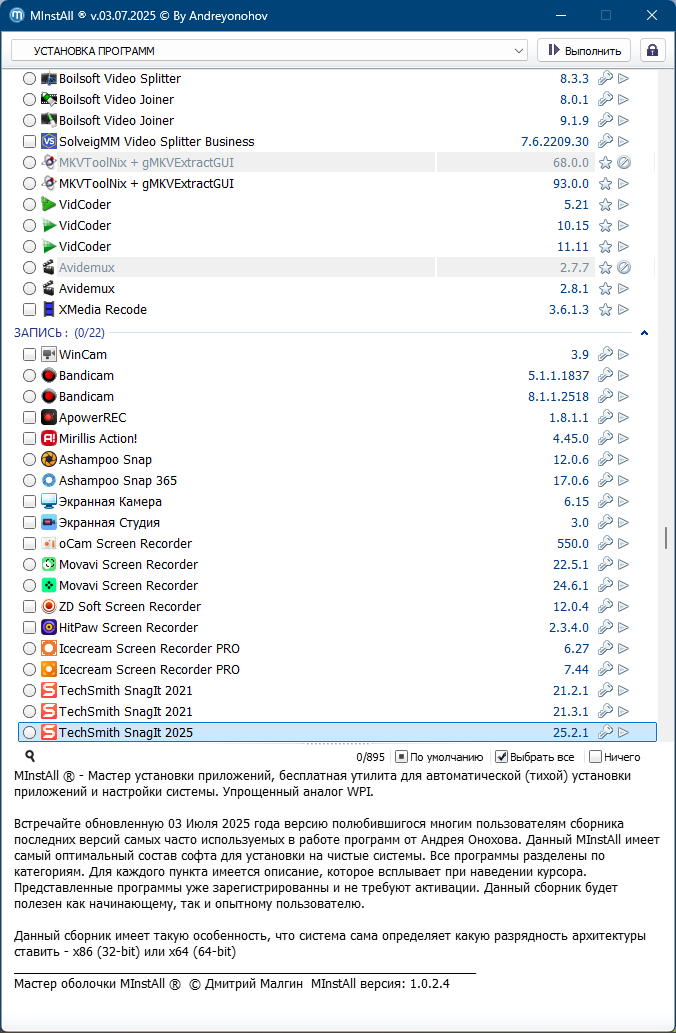
Task: Click key icon for Ashampoo Snap 365
Action: click(606, 481)
